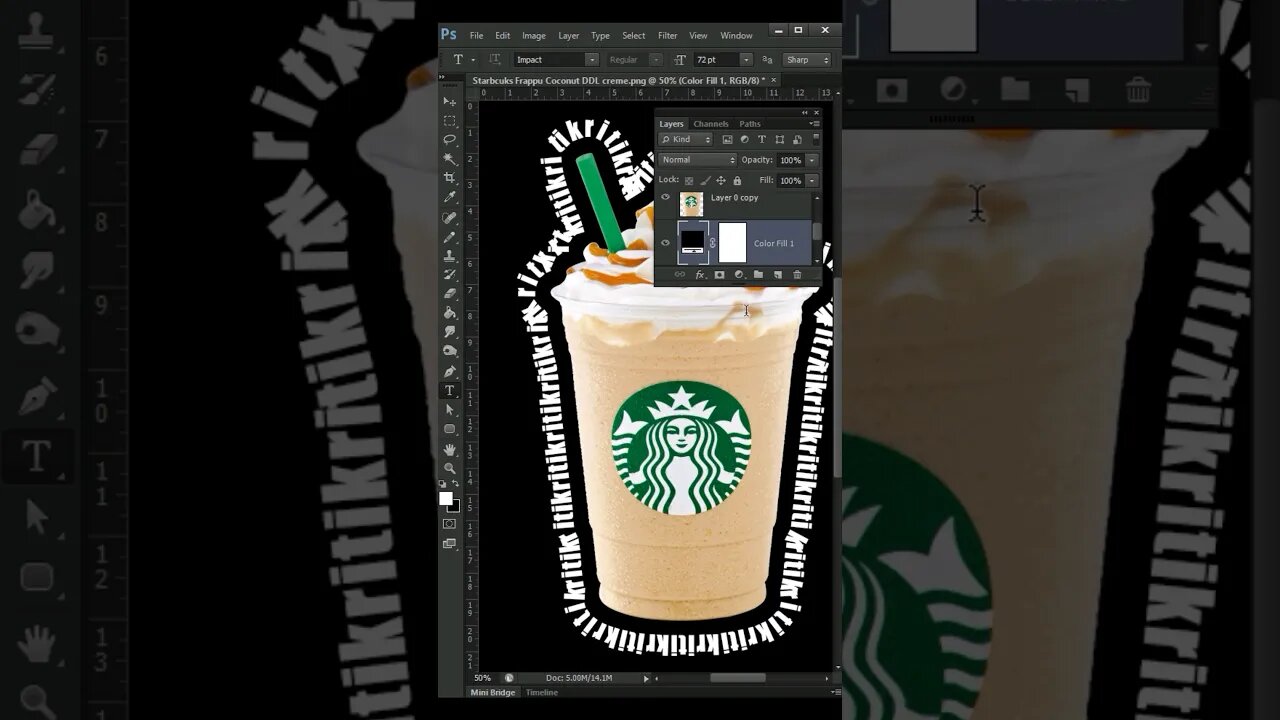
Task: Hide the Layer 0 copy layer
Action: [x=665, y=197]
